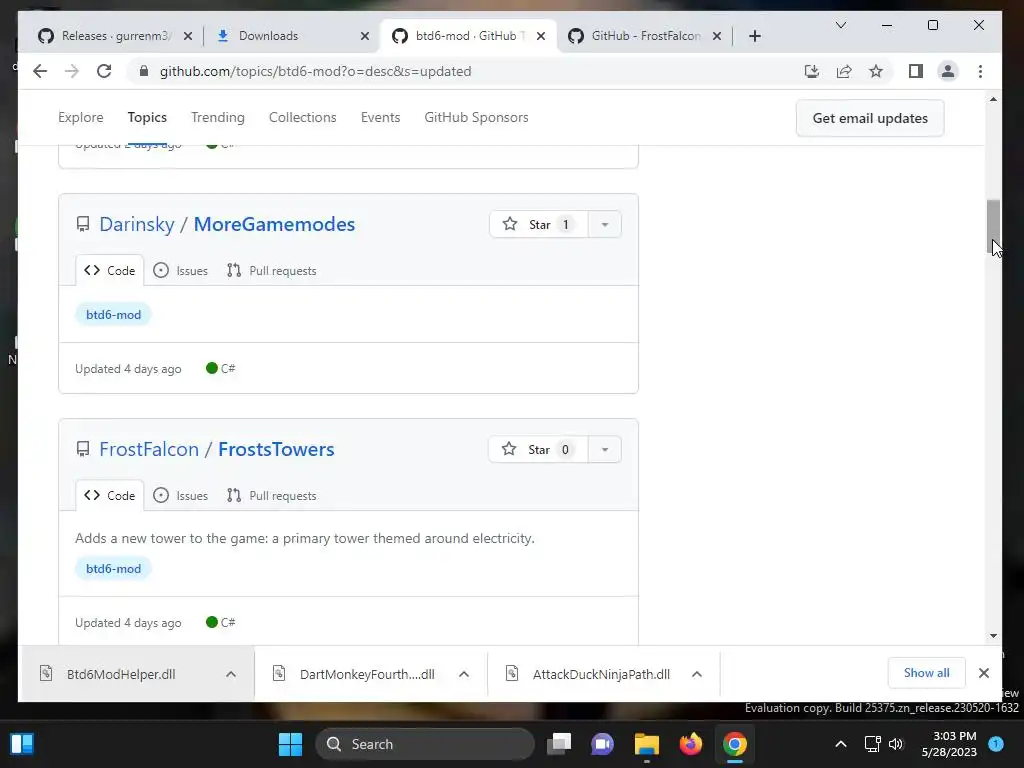The image size is (1024, 768).
Task: Open the DartMonkeyFourth dll download
Action: [x=366, y=674]
